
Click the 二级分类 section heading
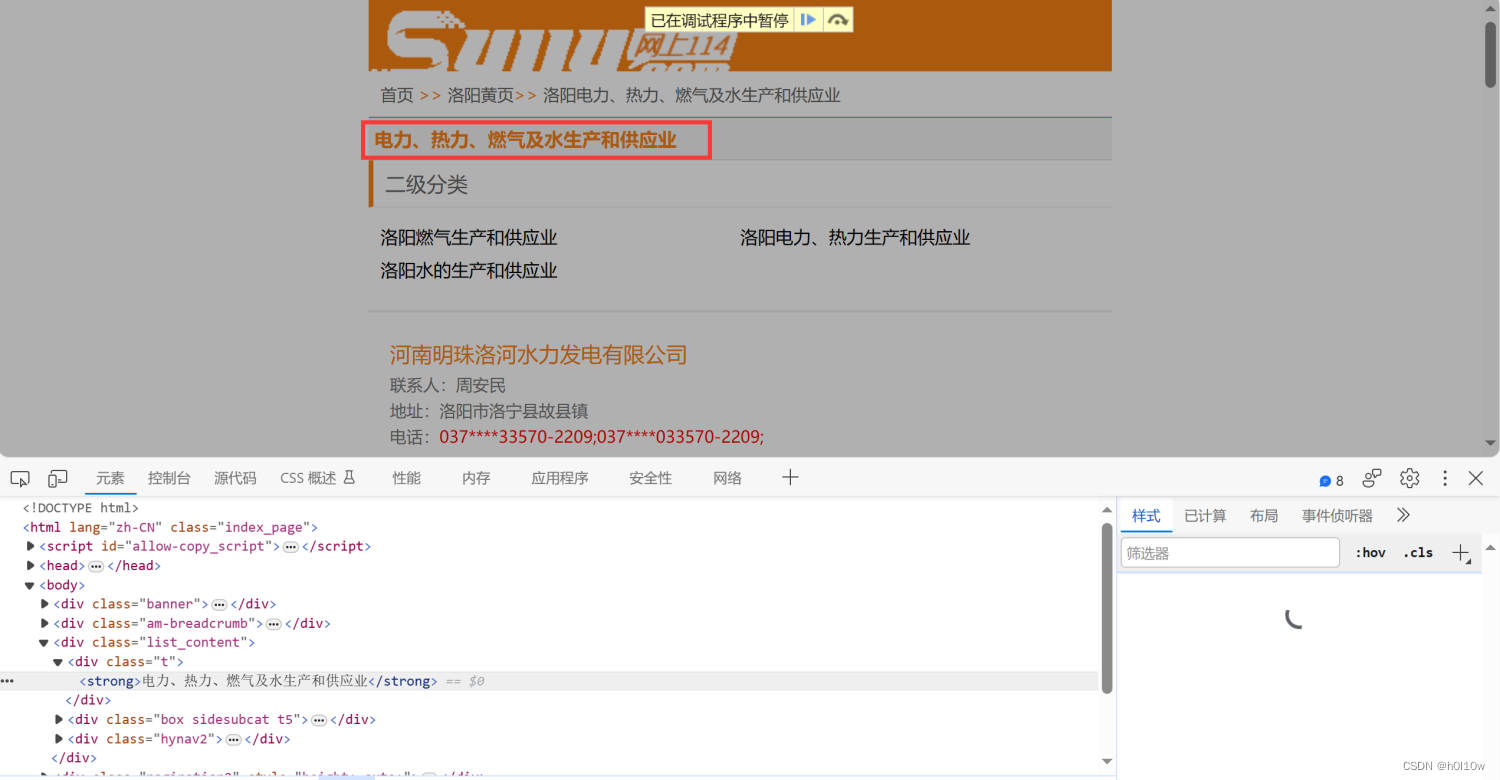[427, 185]
